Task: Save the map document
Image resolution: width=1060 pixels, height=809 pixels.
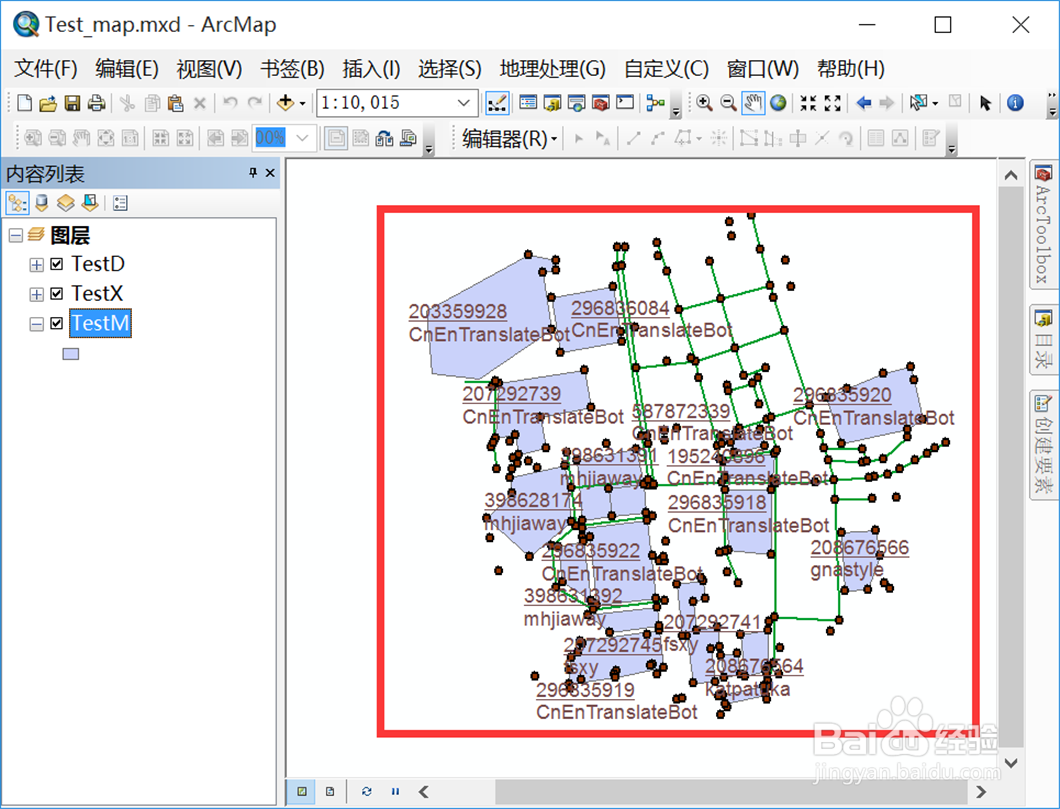Action: tap(72, 103)
